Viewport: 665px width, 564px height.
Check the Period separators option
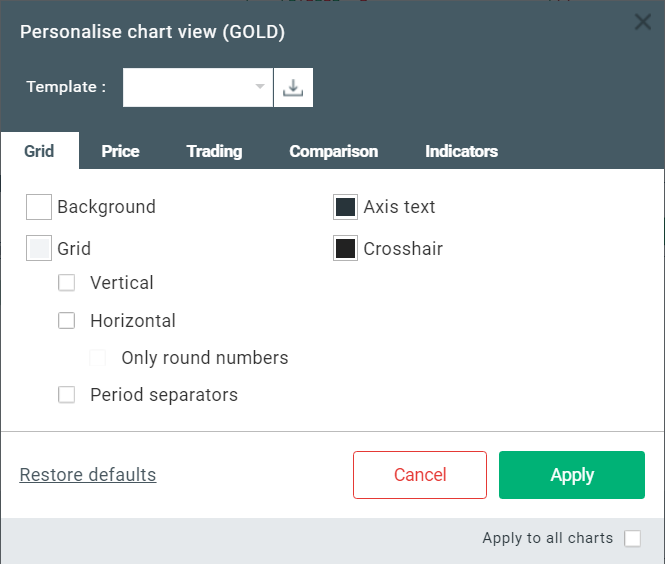click(x=67, y=395)
